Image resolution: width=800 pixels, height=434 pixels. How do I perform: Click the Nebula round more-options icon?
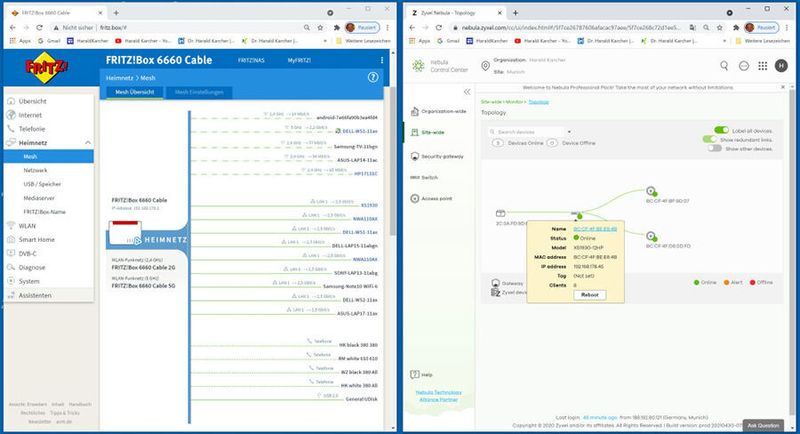click(x=744, y=66)
